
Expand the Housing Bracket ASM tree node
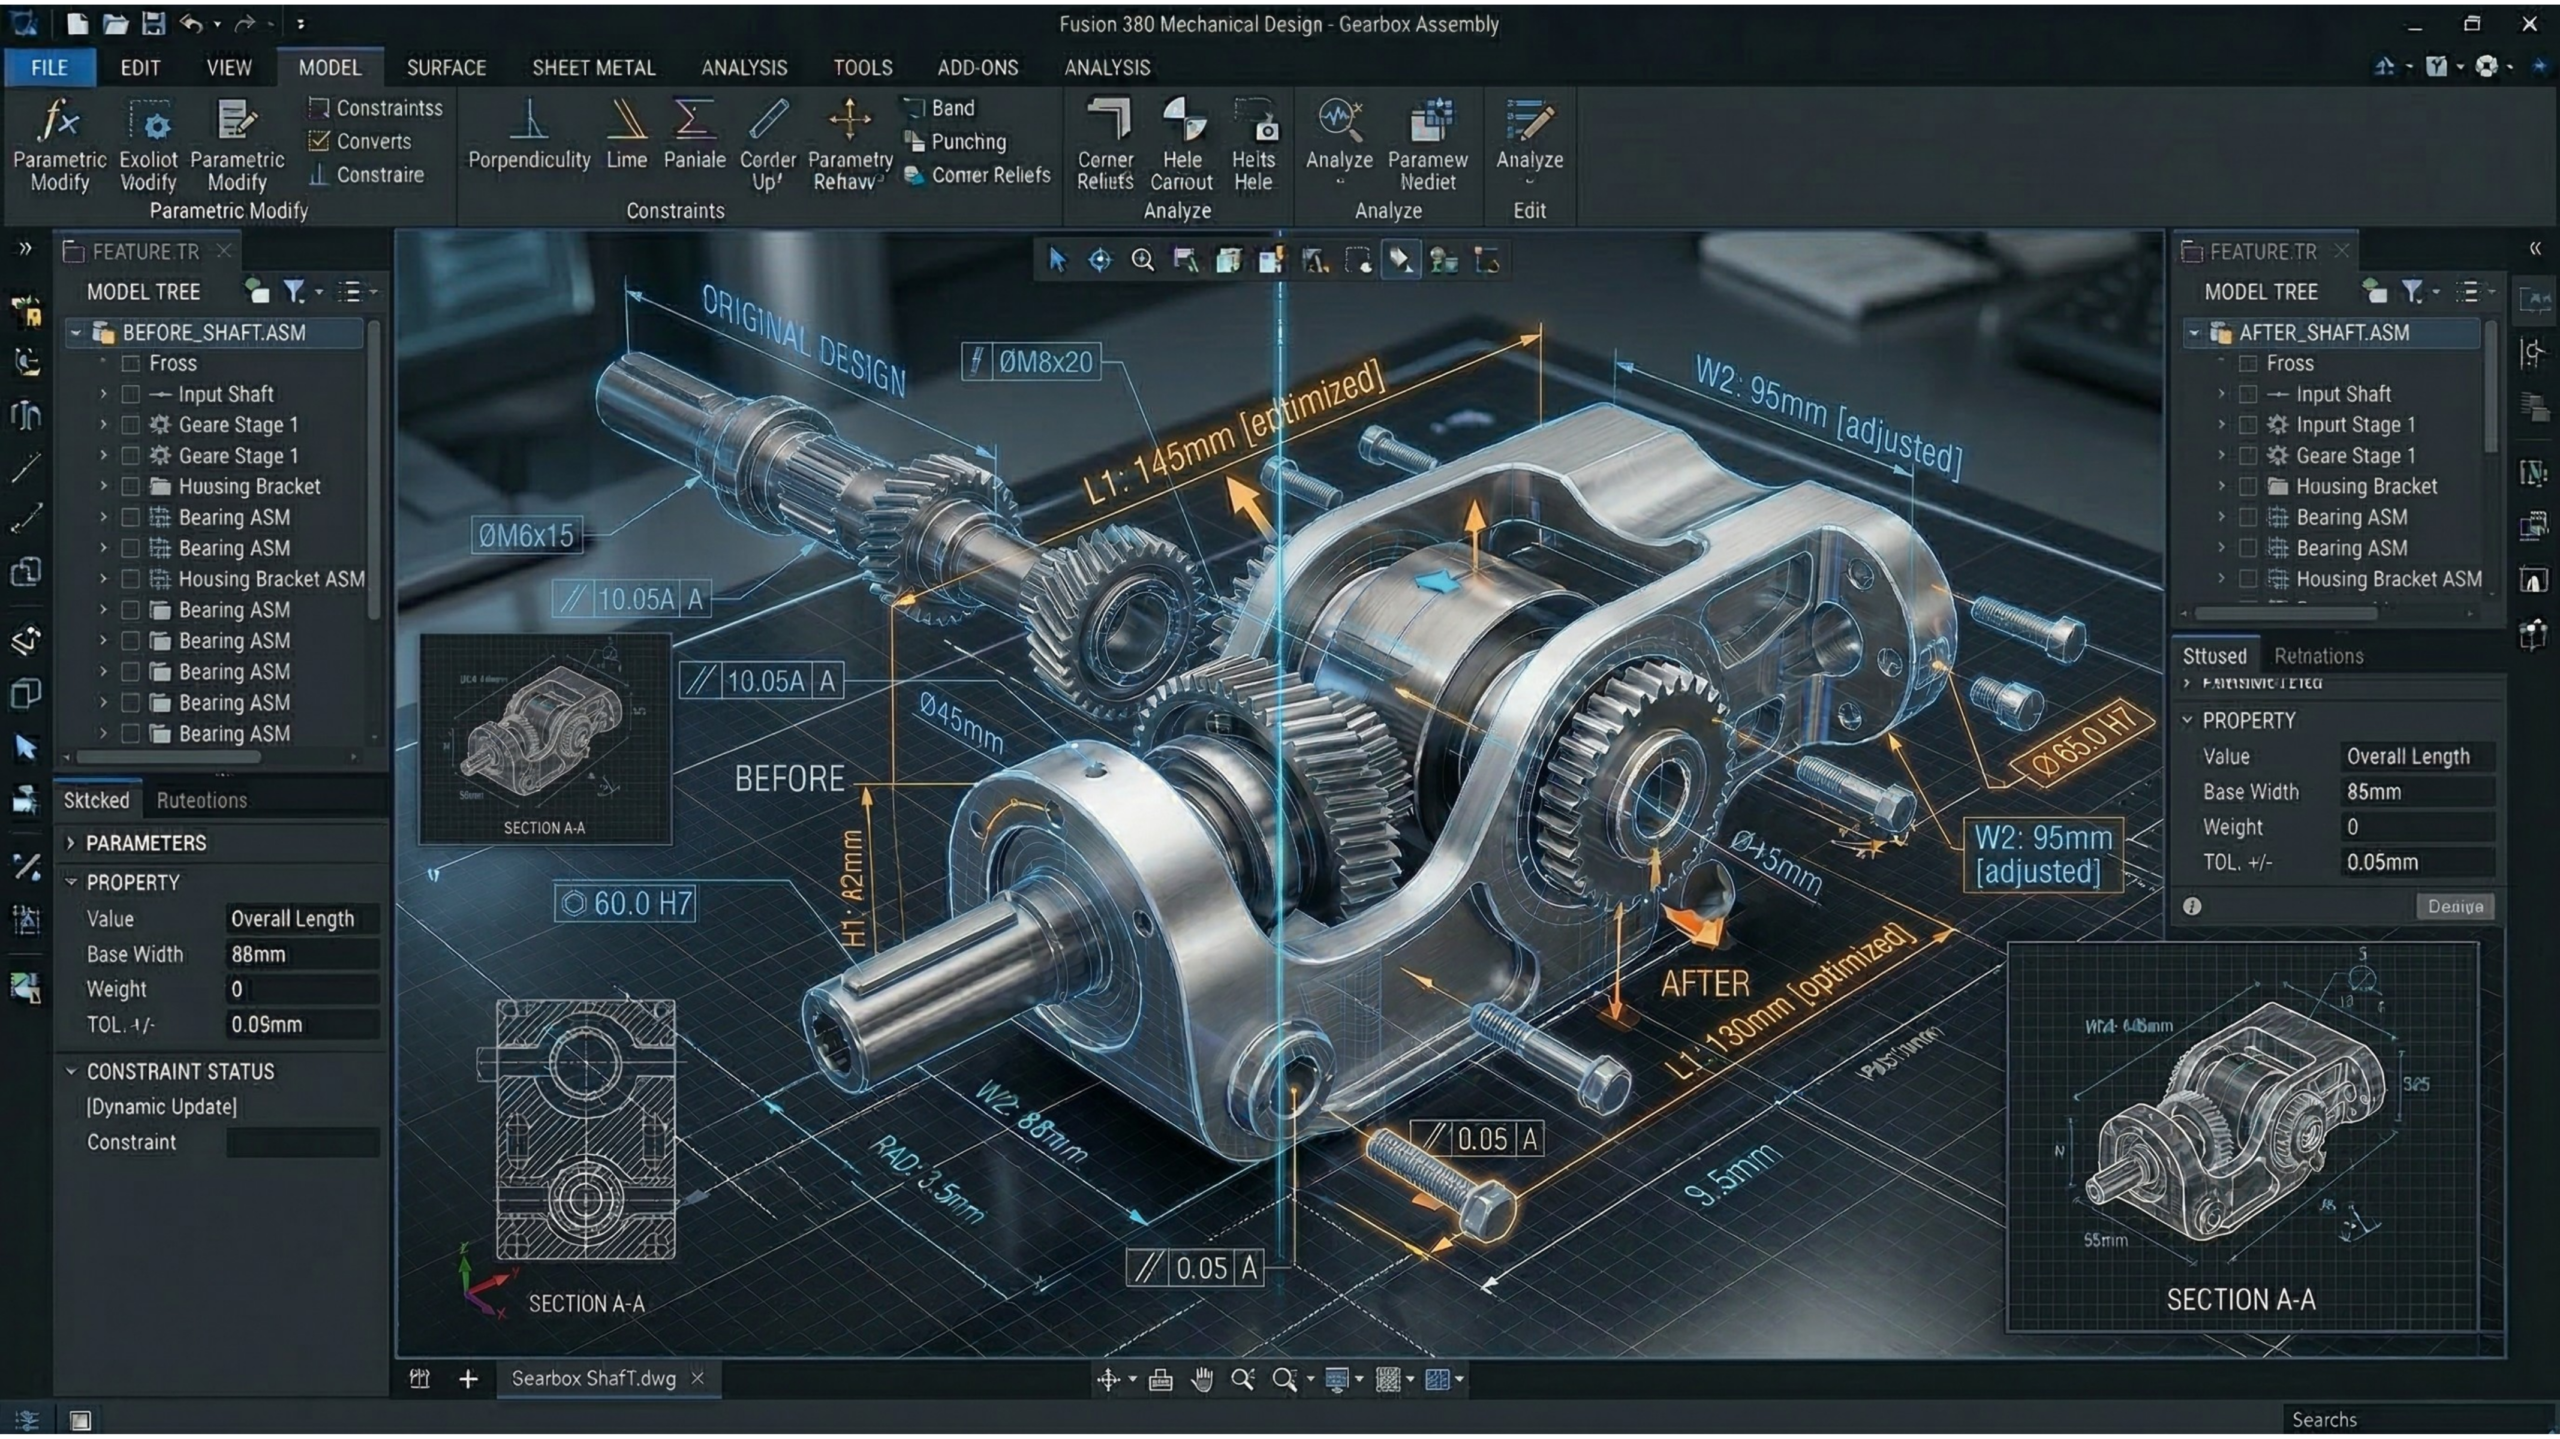coord(104,578)
